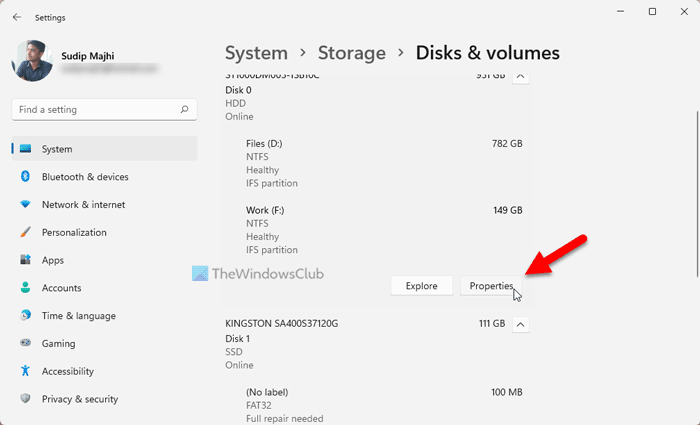700x425 pixels.
Task: Go to Personalization settings
Action: (x=74, y=232)
